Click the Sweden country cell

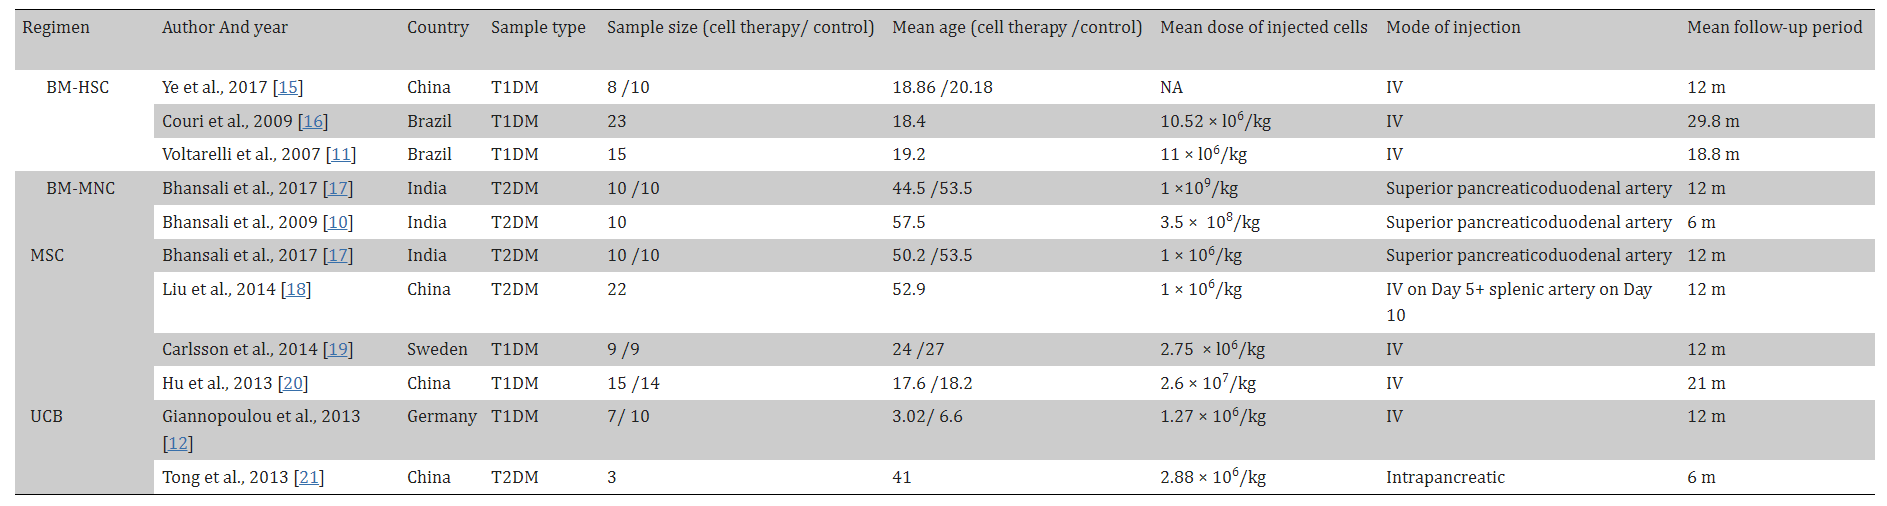coord(437,350)
